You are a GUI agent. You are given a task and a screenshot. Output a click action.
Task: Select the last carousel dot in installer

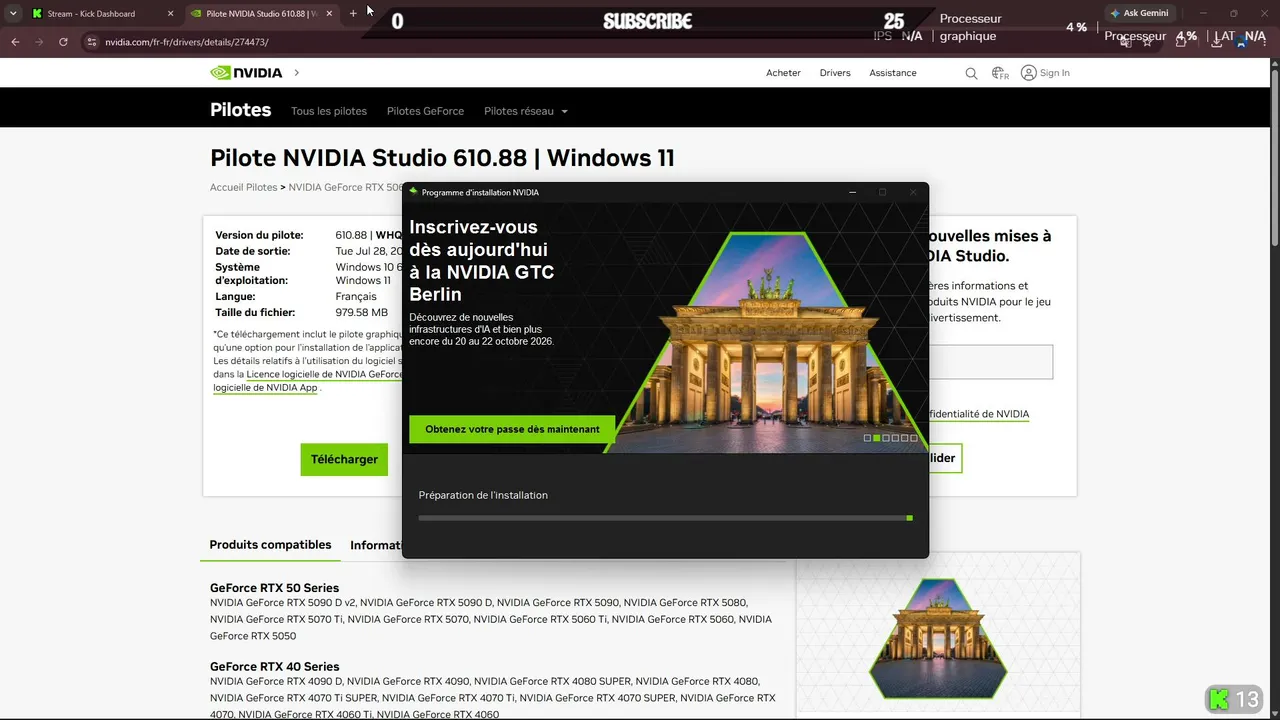[914, 438]
